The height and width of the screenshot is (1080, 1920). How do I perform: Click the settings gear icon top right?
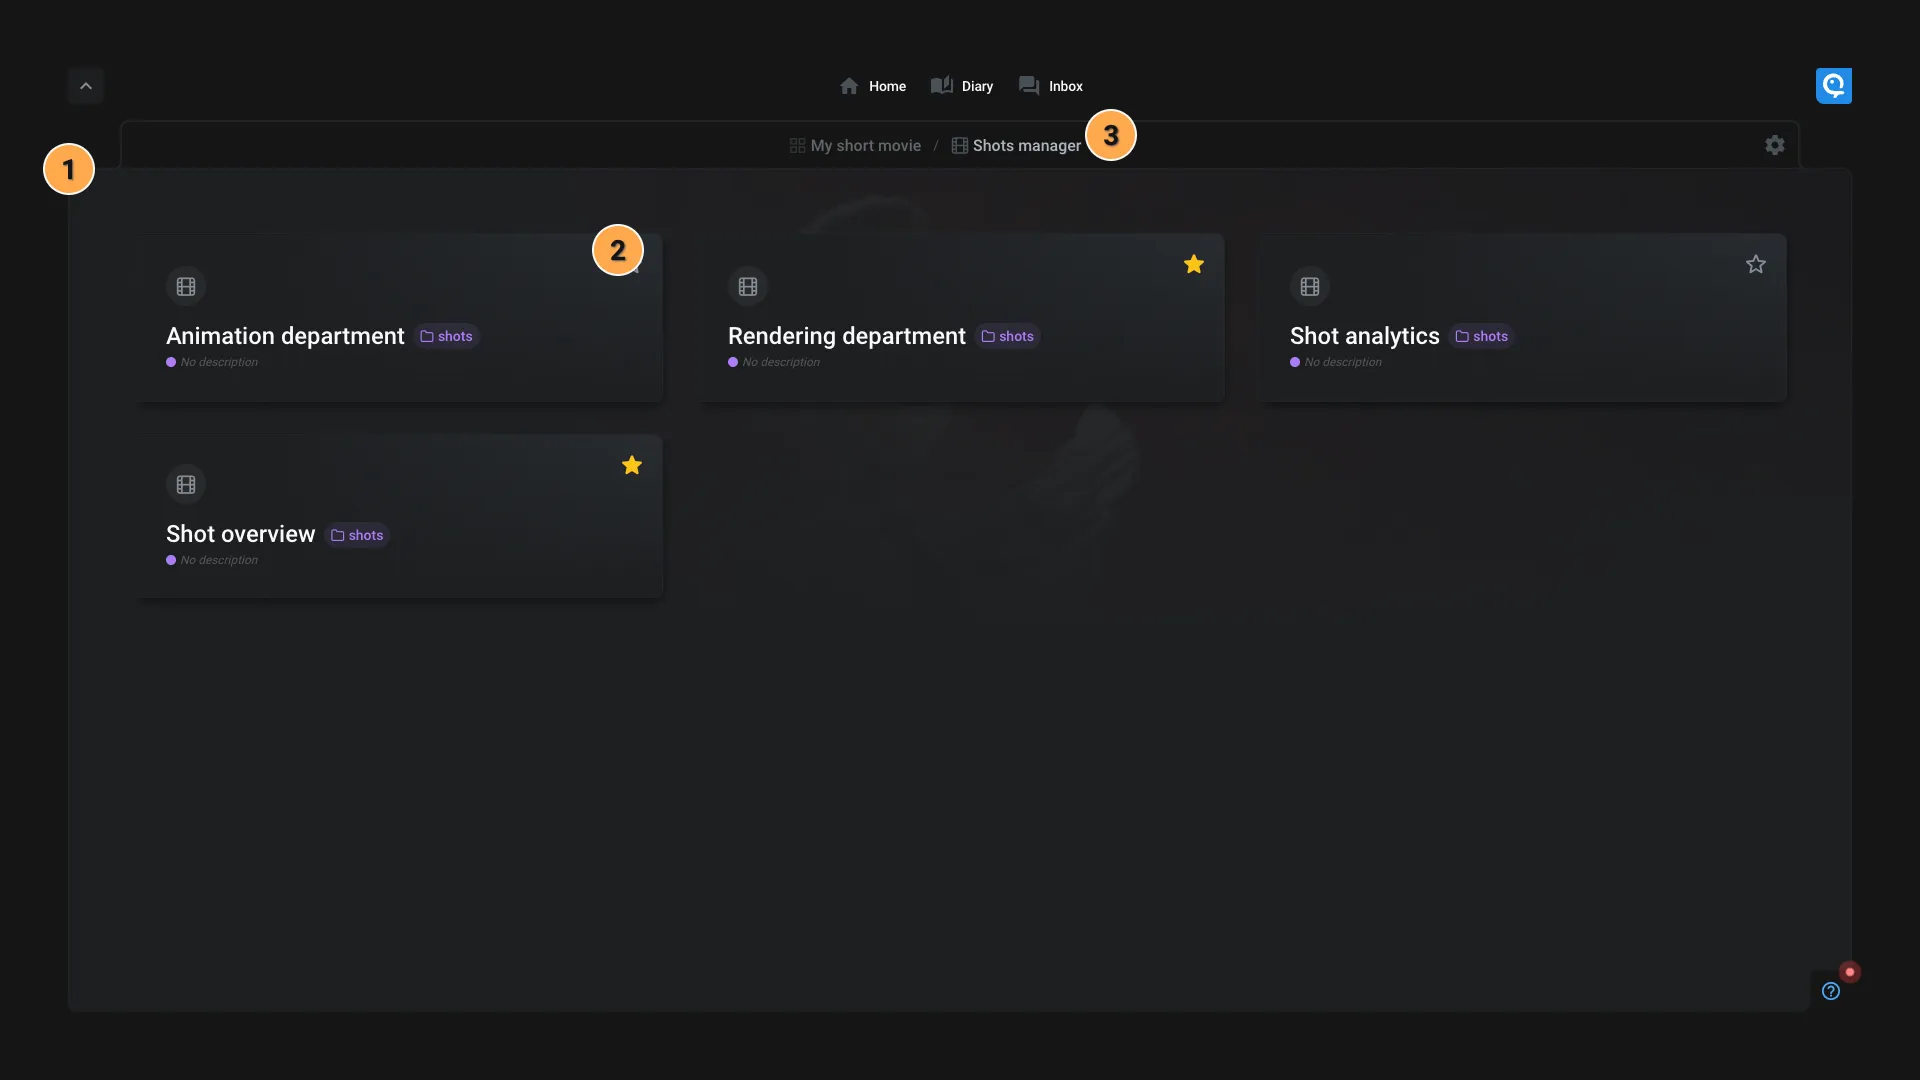pos(1775,145)
